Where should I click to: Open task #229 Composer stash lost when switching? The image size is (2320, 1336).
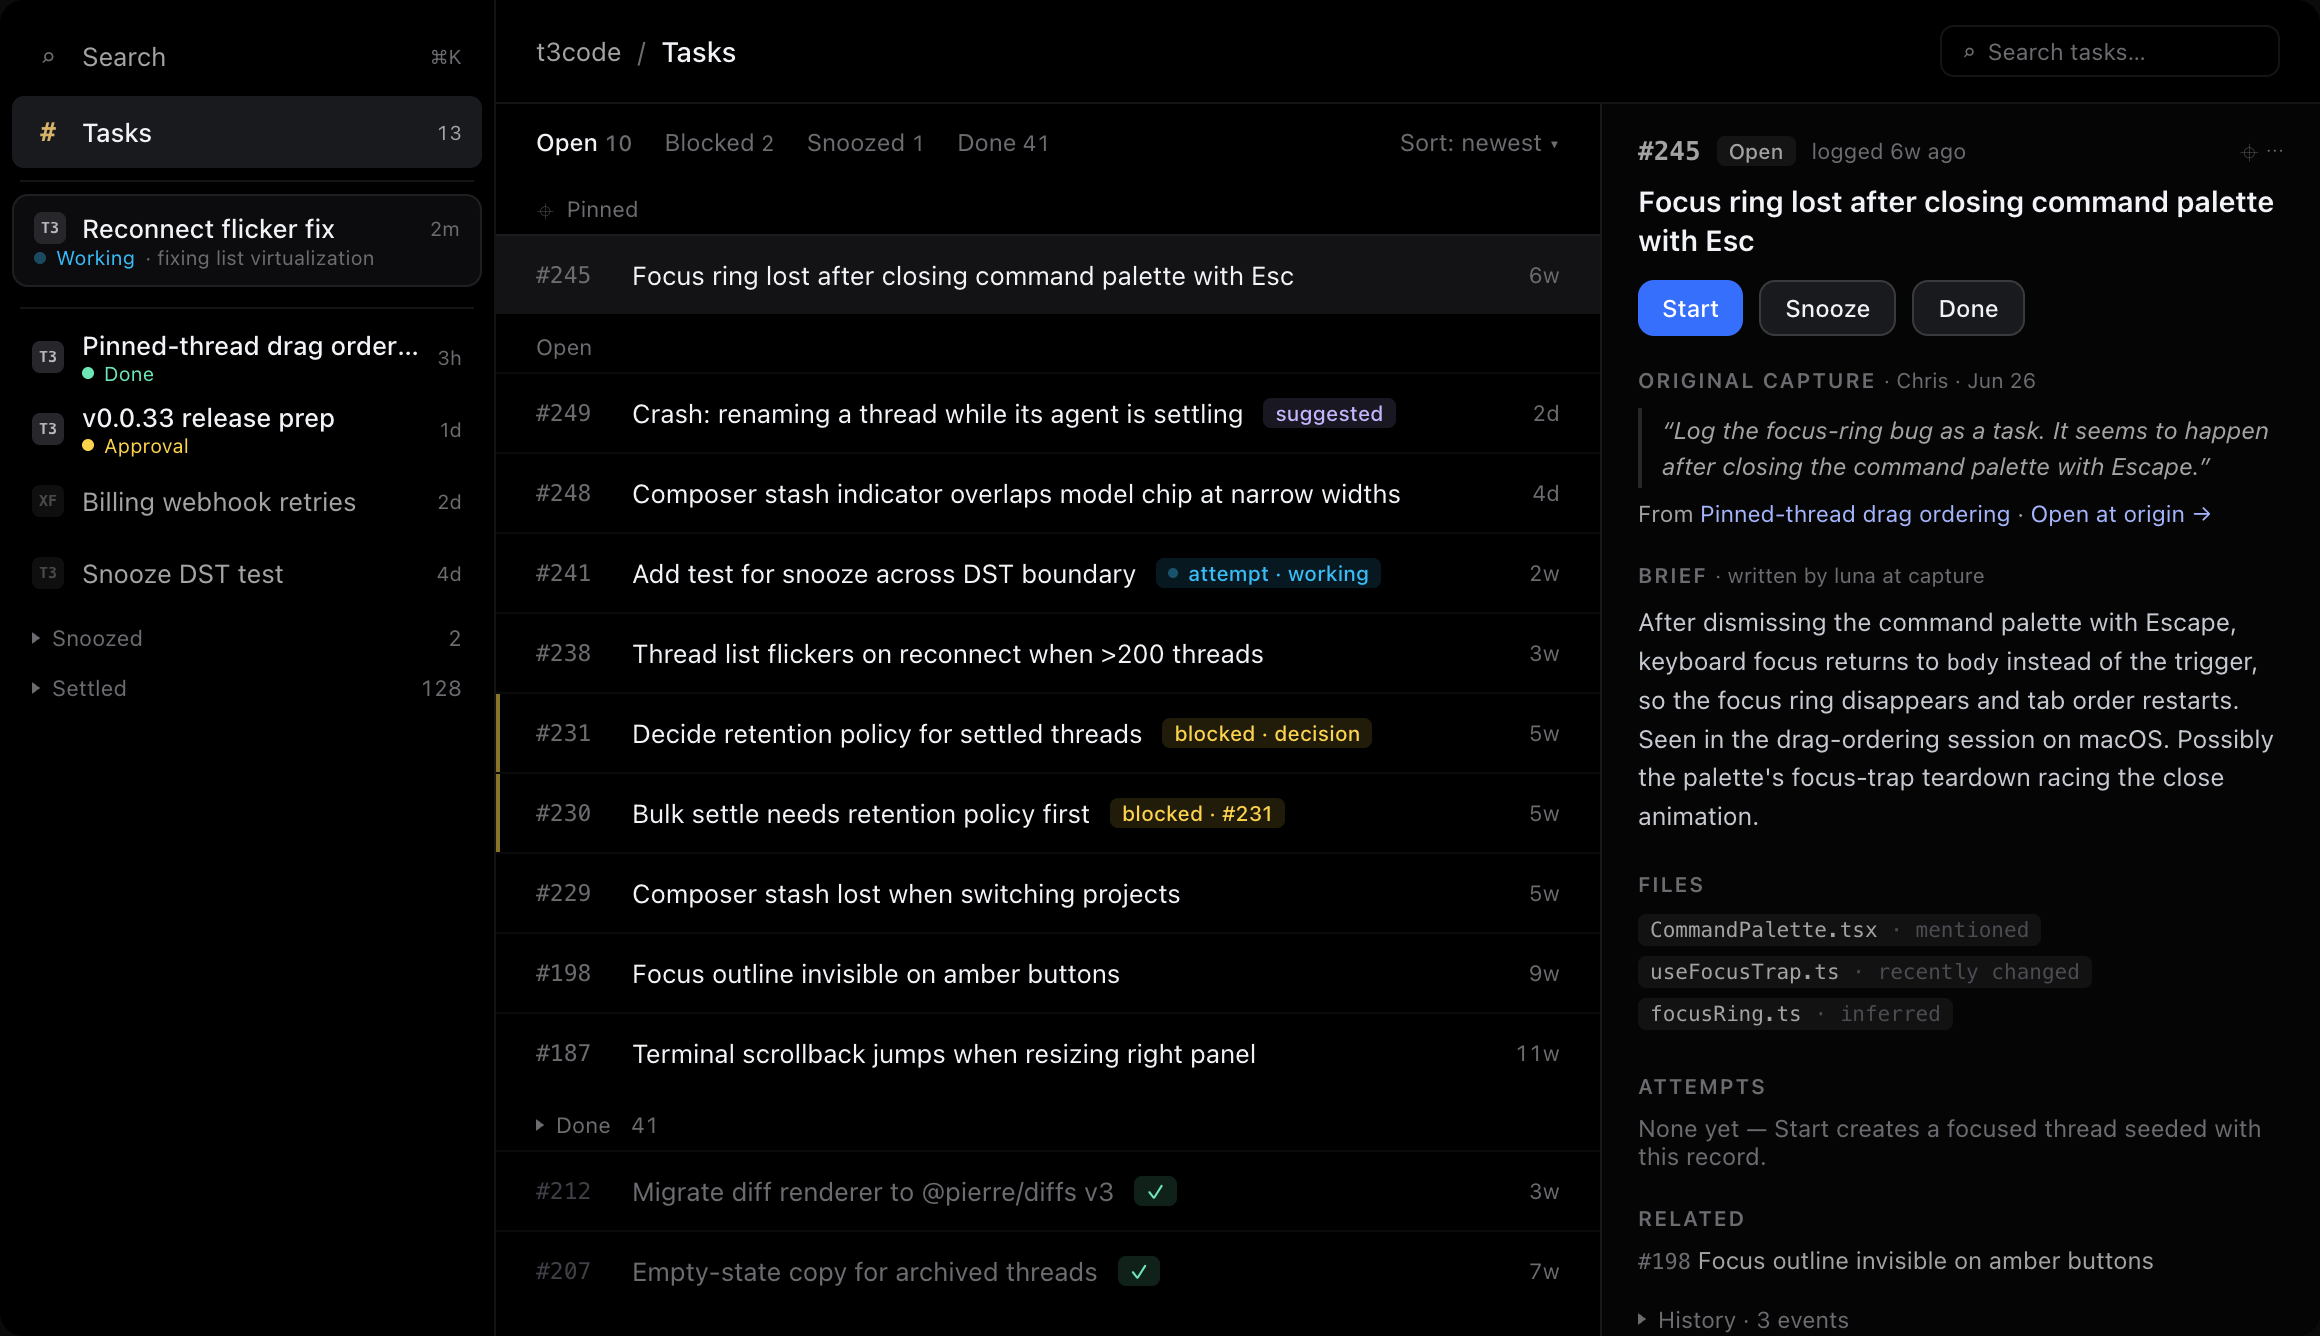(1048, 893)
